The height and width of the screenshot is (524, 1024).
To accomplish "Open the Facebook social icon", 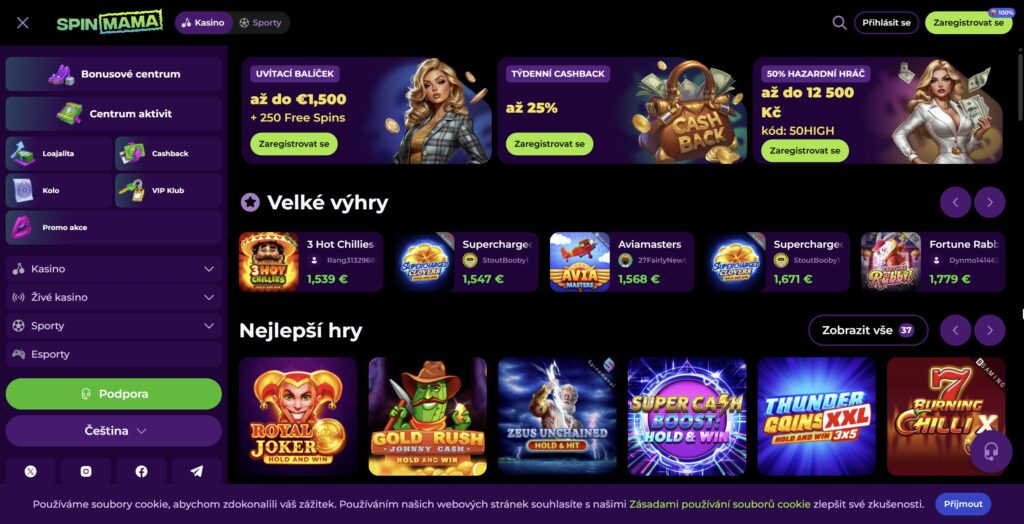I will (x=141, y=471).
